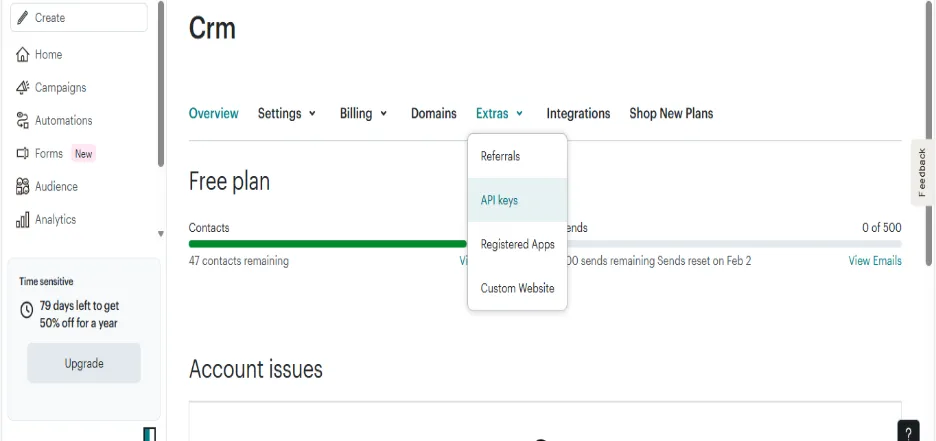936x441 pixels.
Task: Choose Registered Apps menu entry
Action: [518, 245]
